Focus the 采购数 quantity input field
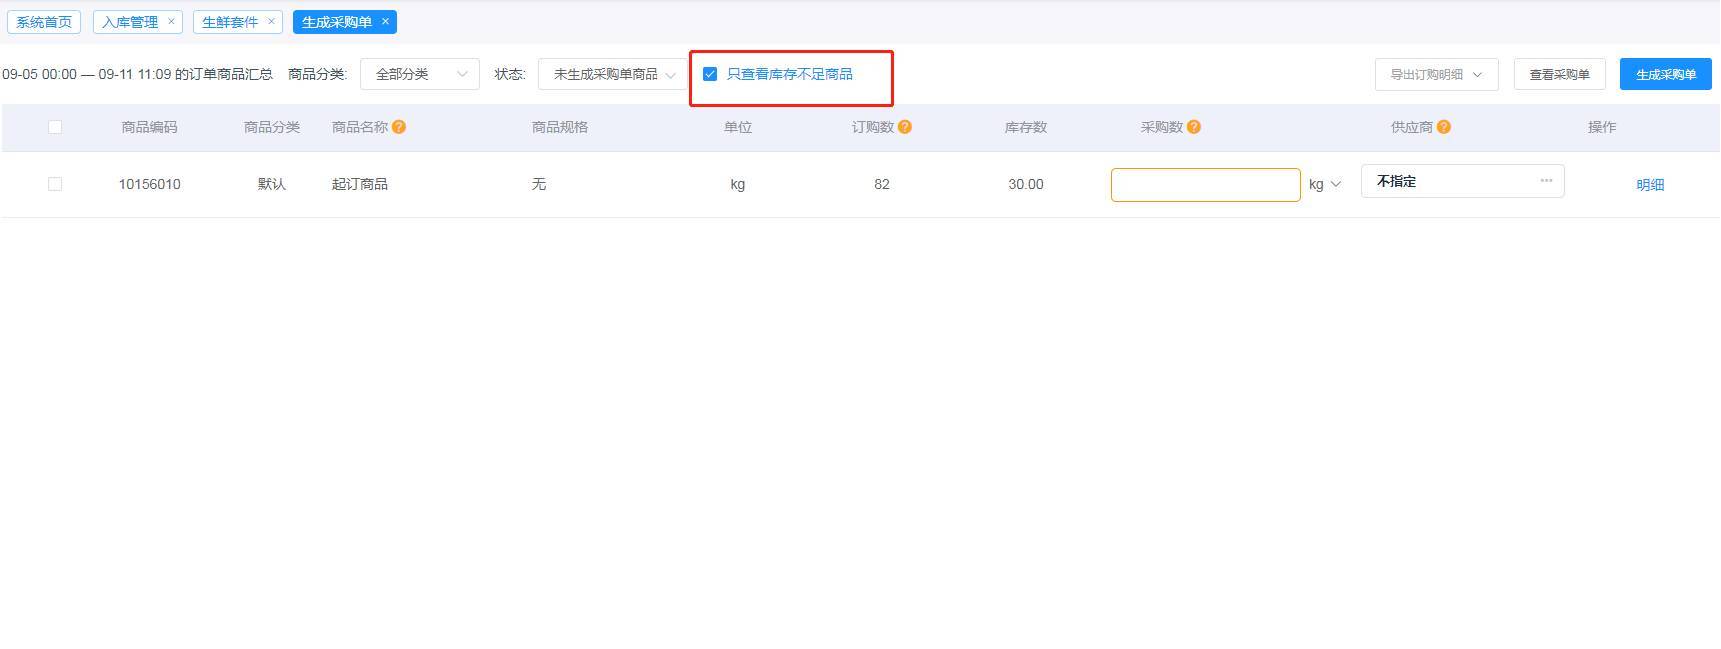 click(x=1205, y=184)
